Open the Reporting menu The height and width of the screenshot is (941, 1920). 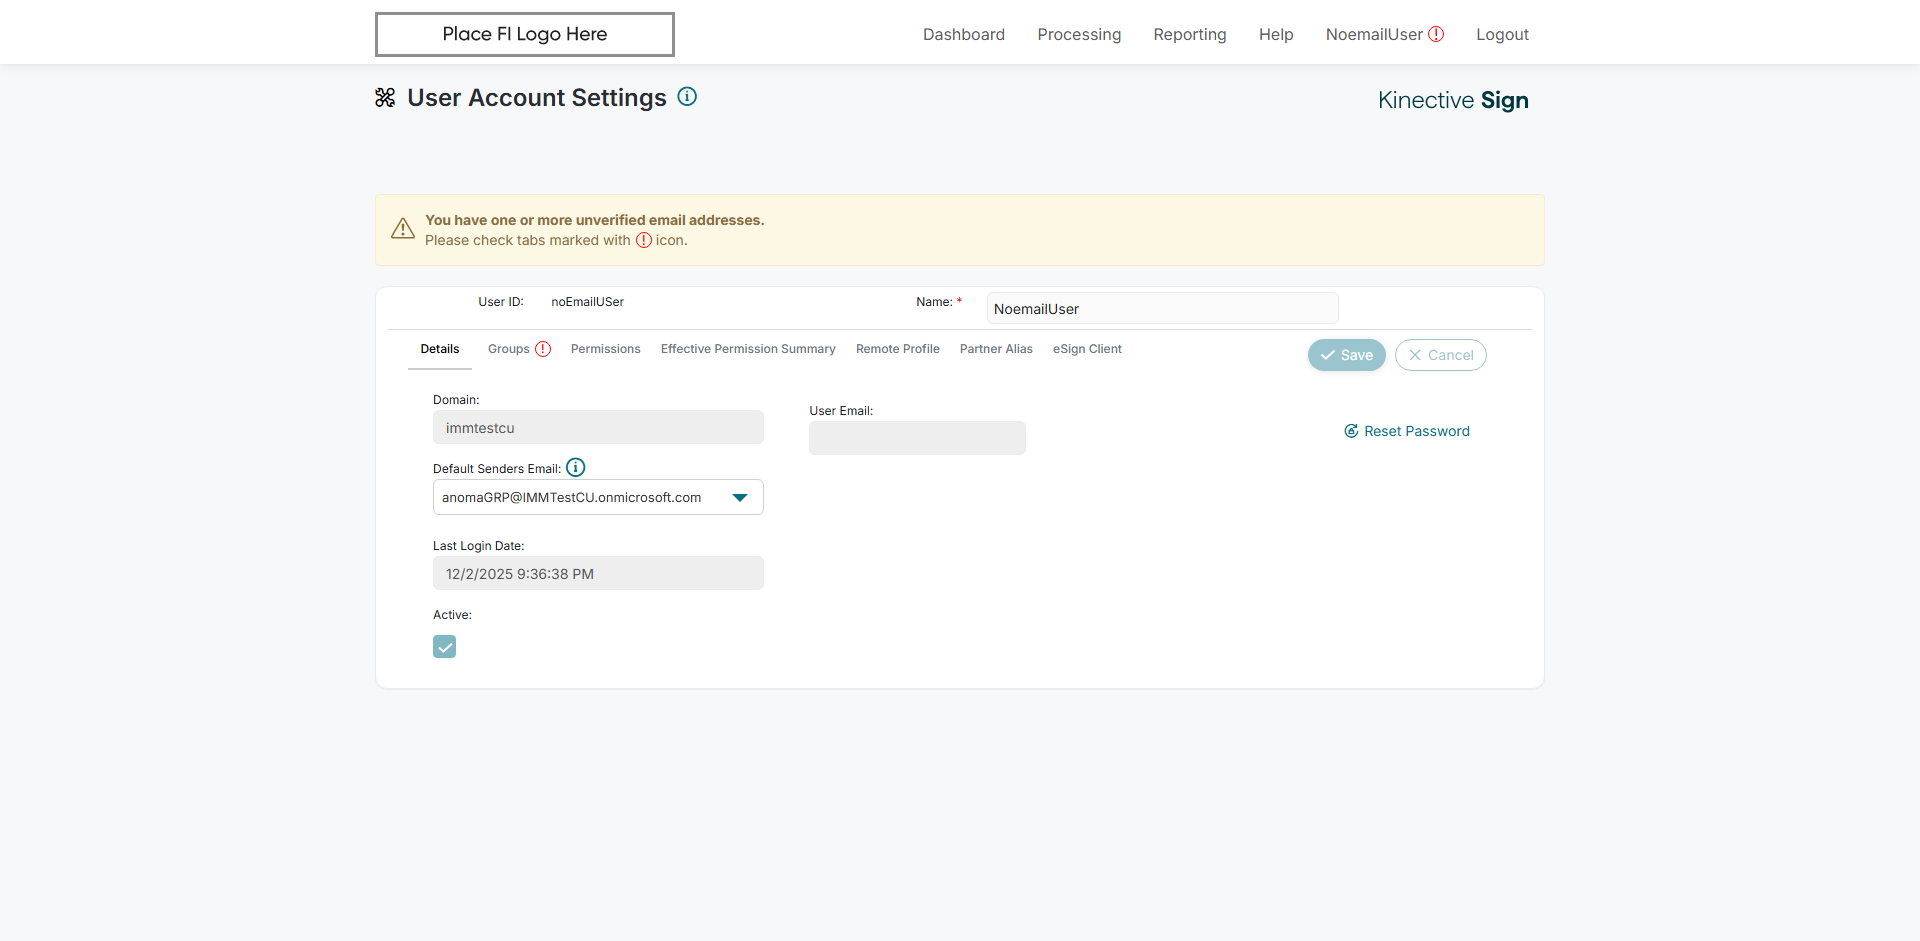1189,34
